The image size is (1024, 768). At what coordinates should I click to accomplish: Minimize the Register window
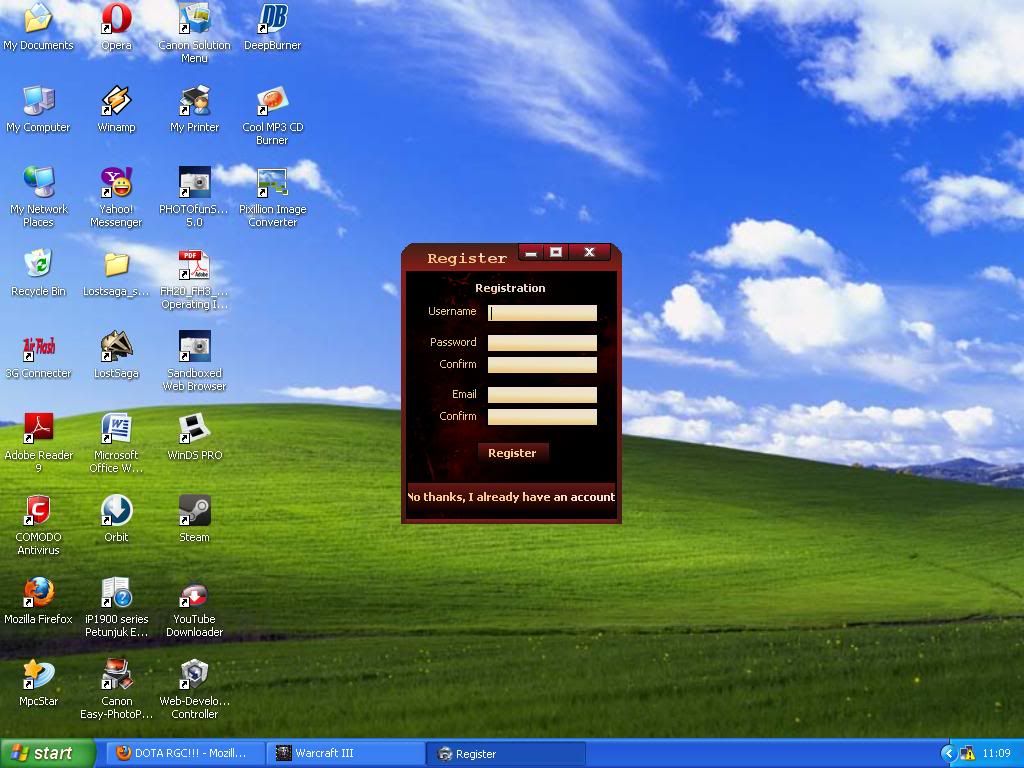tap(531, 253)
